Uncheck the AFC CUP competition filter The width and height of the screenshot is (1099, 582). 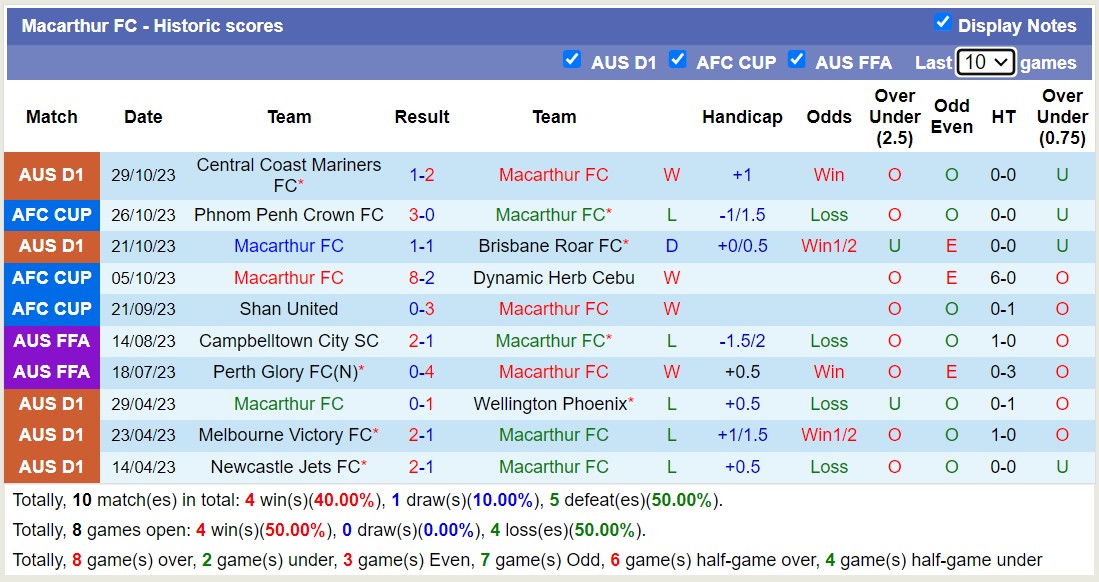pyautogui.click(x=678, y=60)
